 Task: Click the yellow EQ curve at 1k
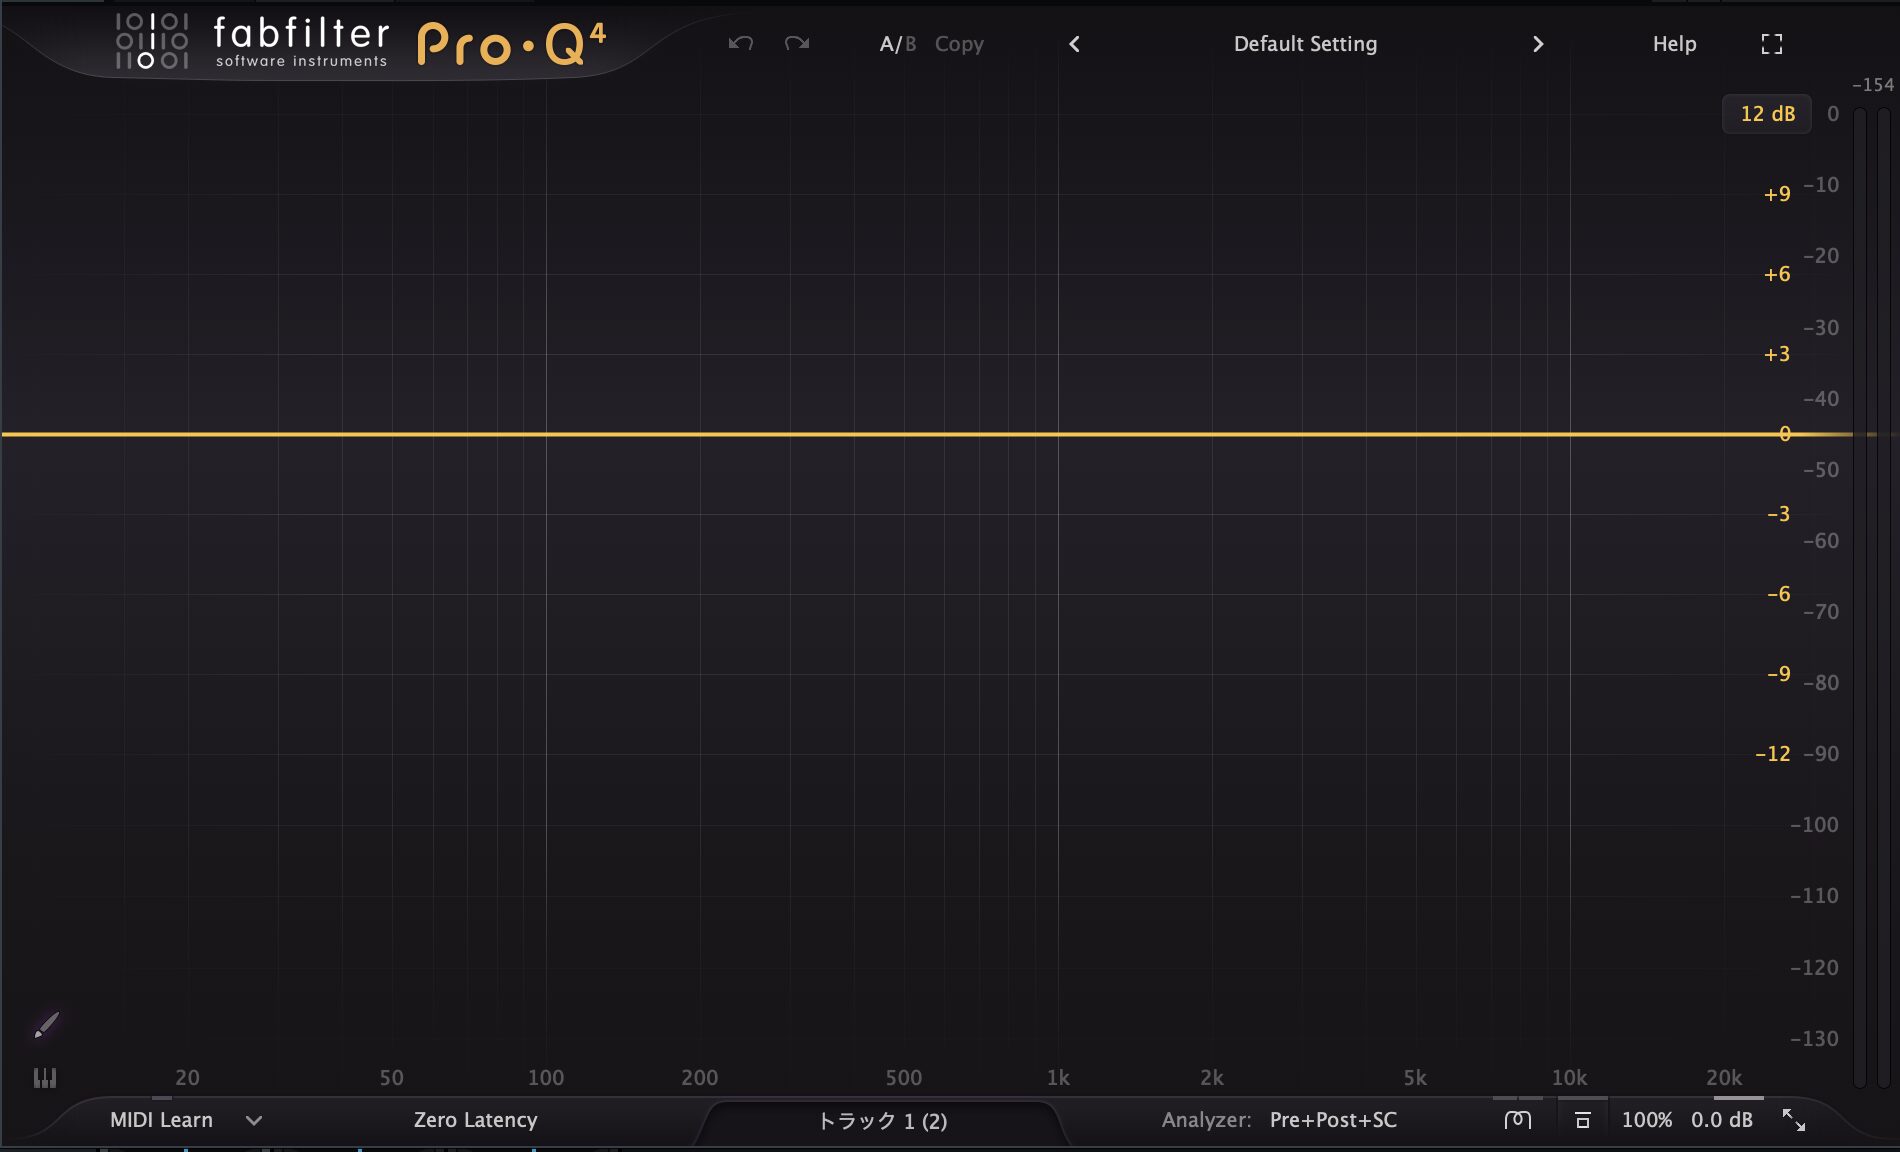(1058, 434)
